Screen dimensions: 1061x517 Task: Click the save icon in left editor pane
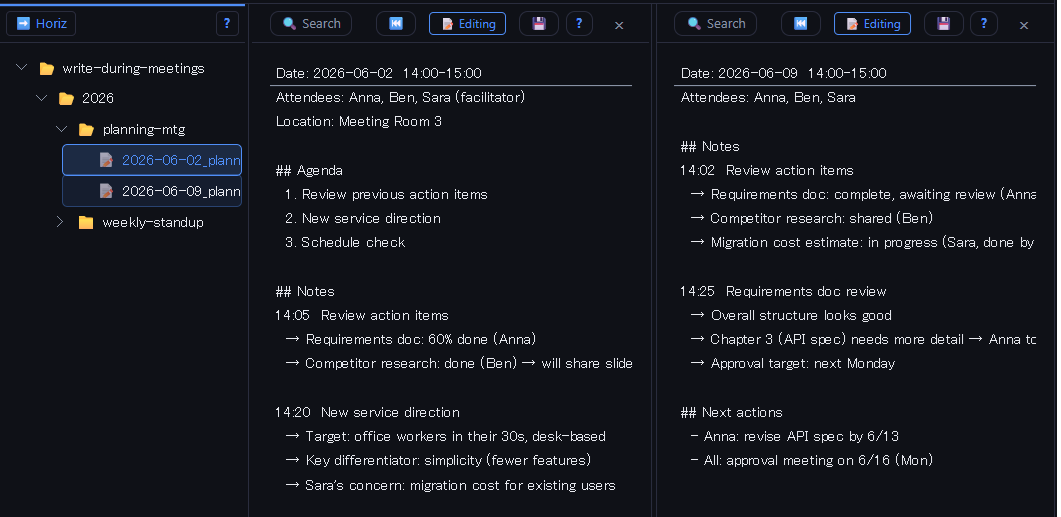pos(539,24)
